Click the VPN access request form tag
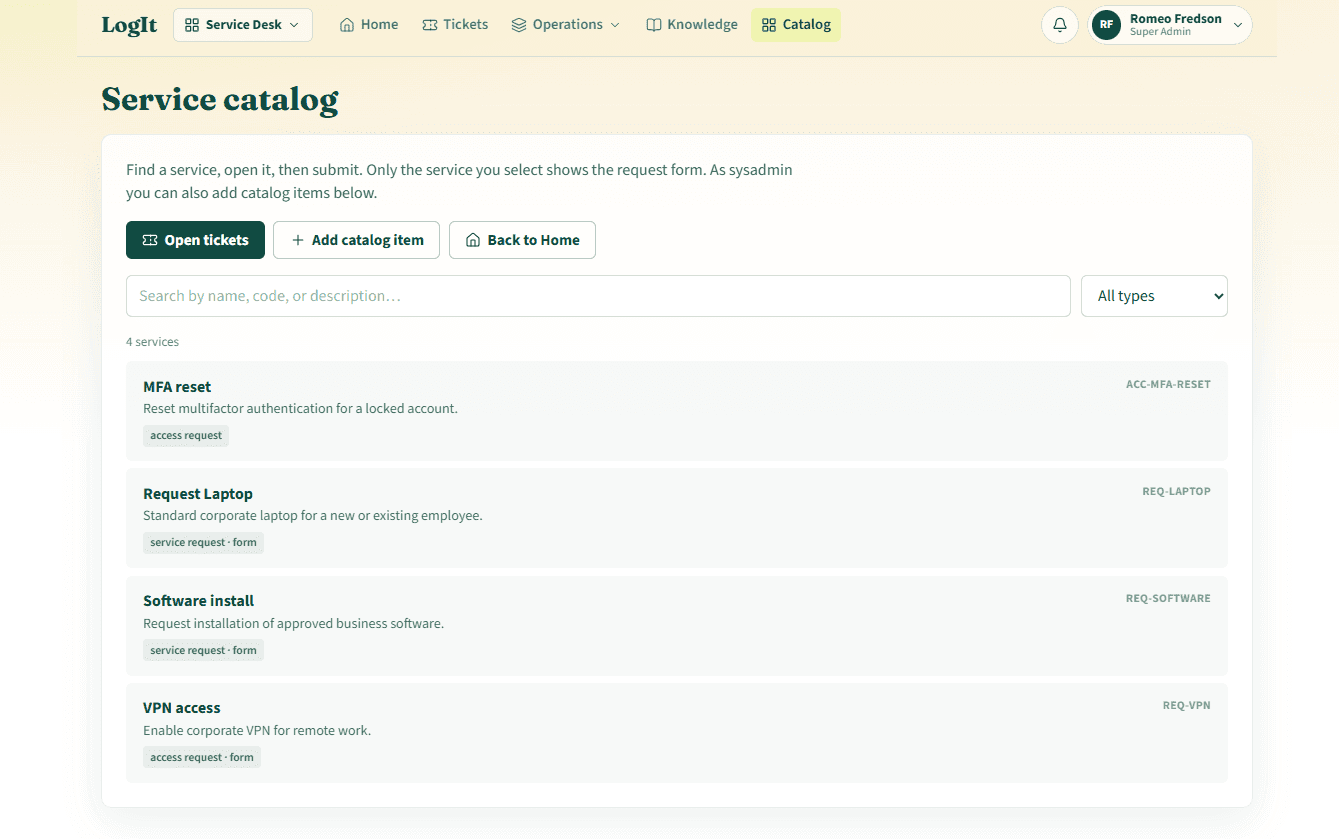Screen dimensions: 1339x839 [202, 757]
